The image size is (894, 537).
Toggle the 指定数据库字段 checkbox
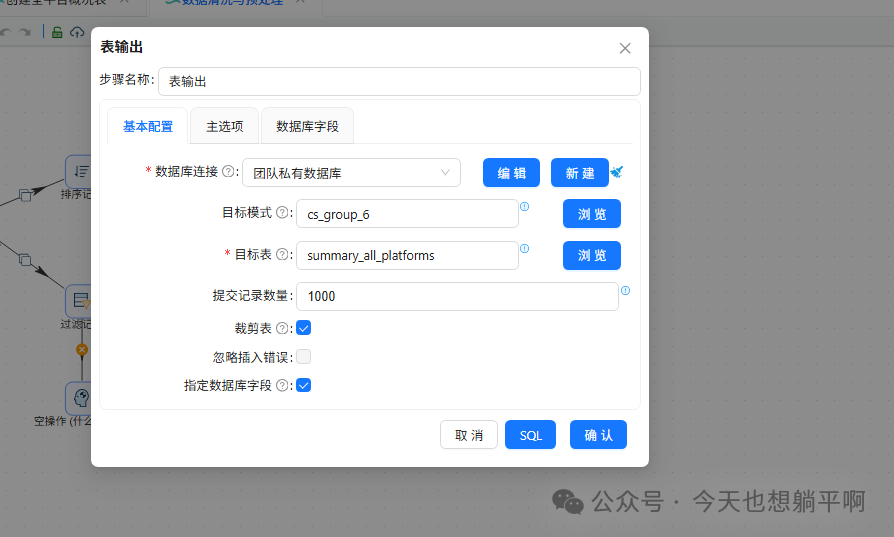coord(303,385)
